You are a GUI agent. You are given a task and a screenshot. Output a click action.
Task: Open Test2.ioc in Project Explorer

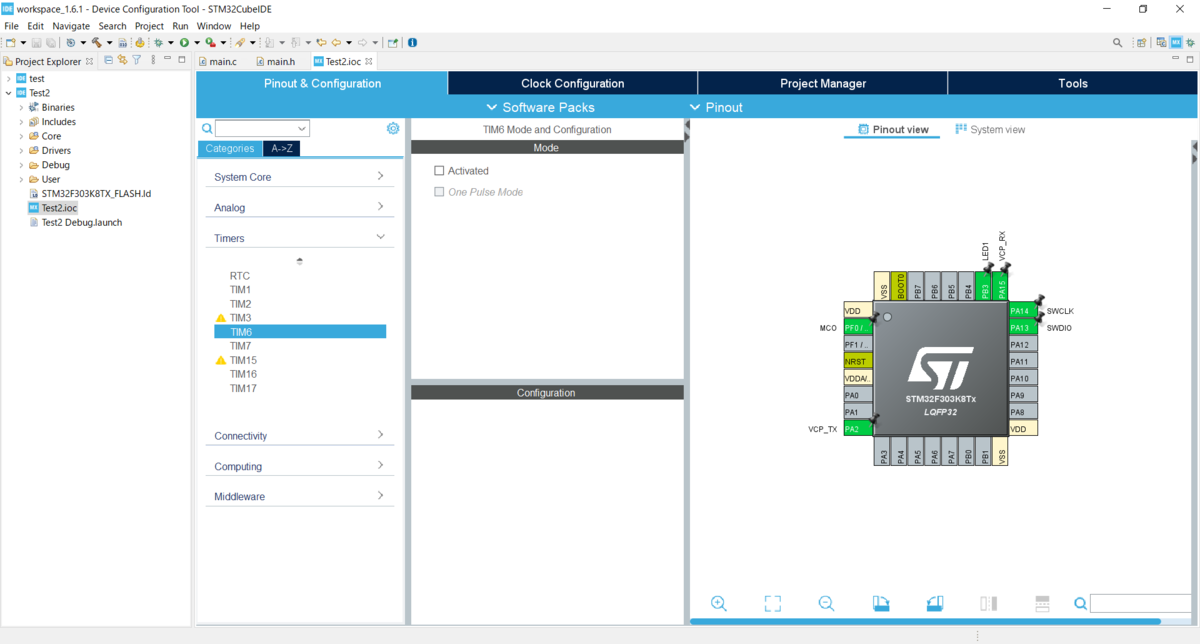(59, 208)
